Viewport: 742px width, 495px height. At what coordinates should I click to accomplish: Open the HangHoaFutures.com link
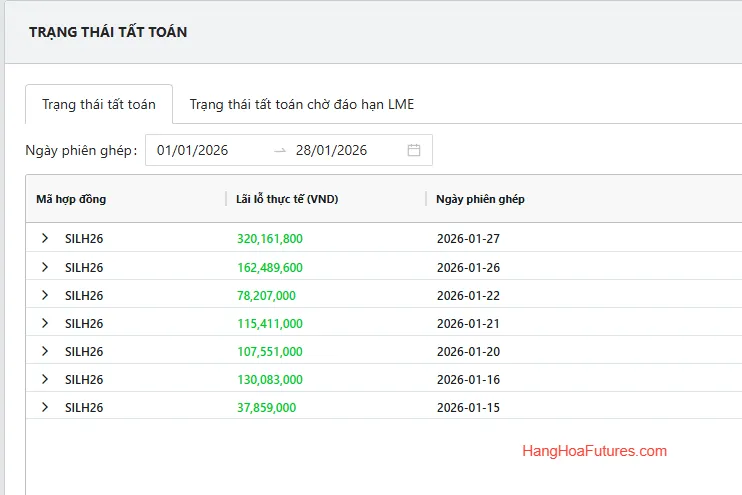594,451
